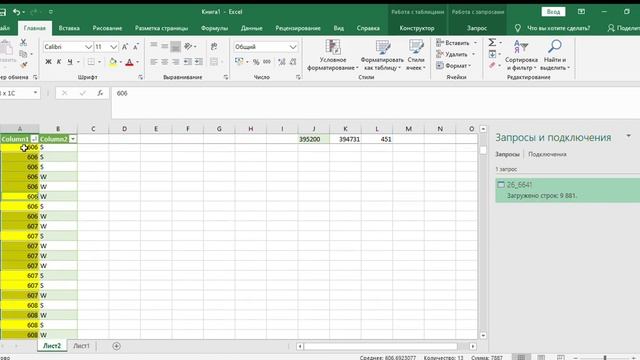
Task: Click the Format Painter brush icon
Action: click(24, 64)
